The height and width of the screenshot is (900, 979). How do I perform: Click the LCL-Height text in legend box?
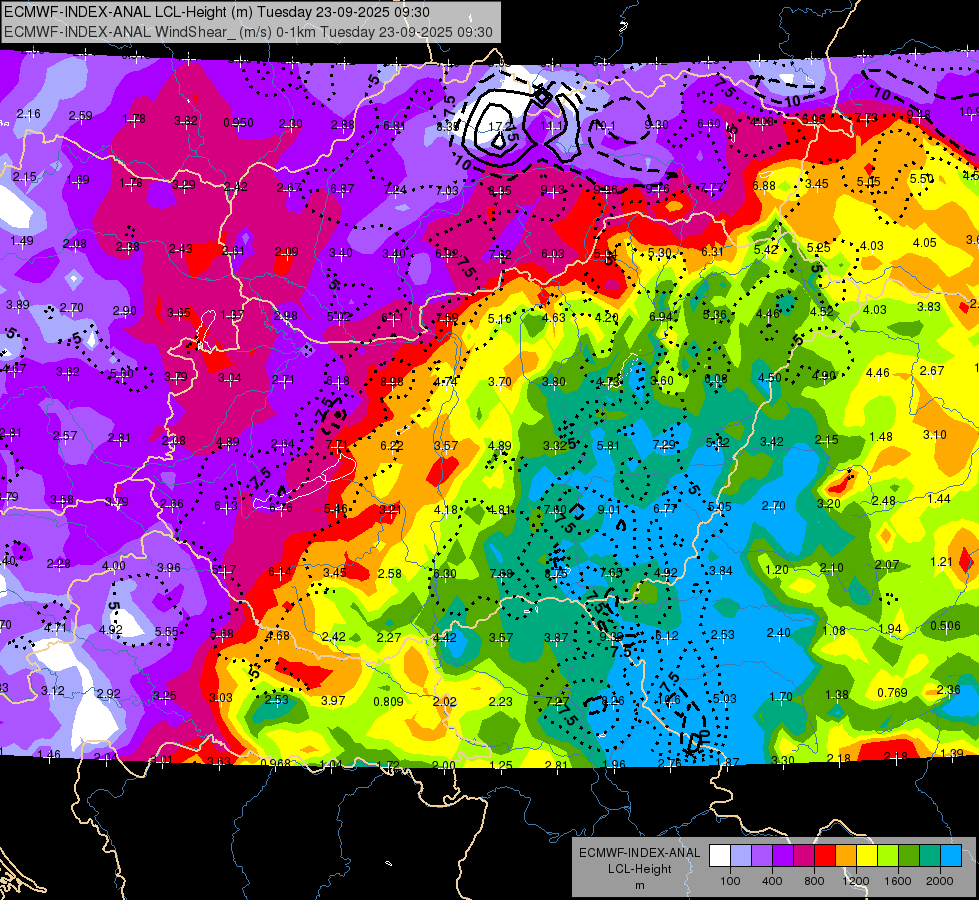click(x=639, y=869)
